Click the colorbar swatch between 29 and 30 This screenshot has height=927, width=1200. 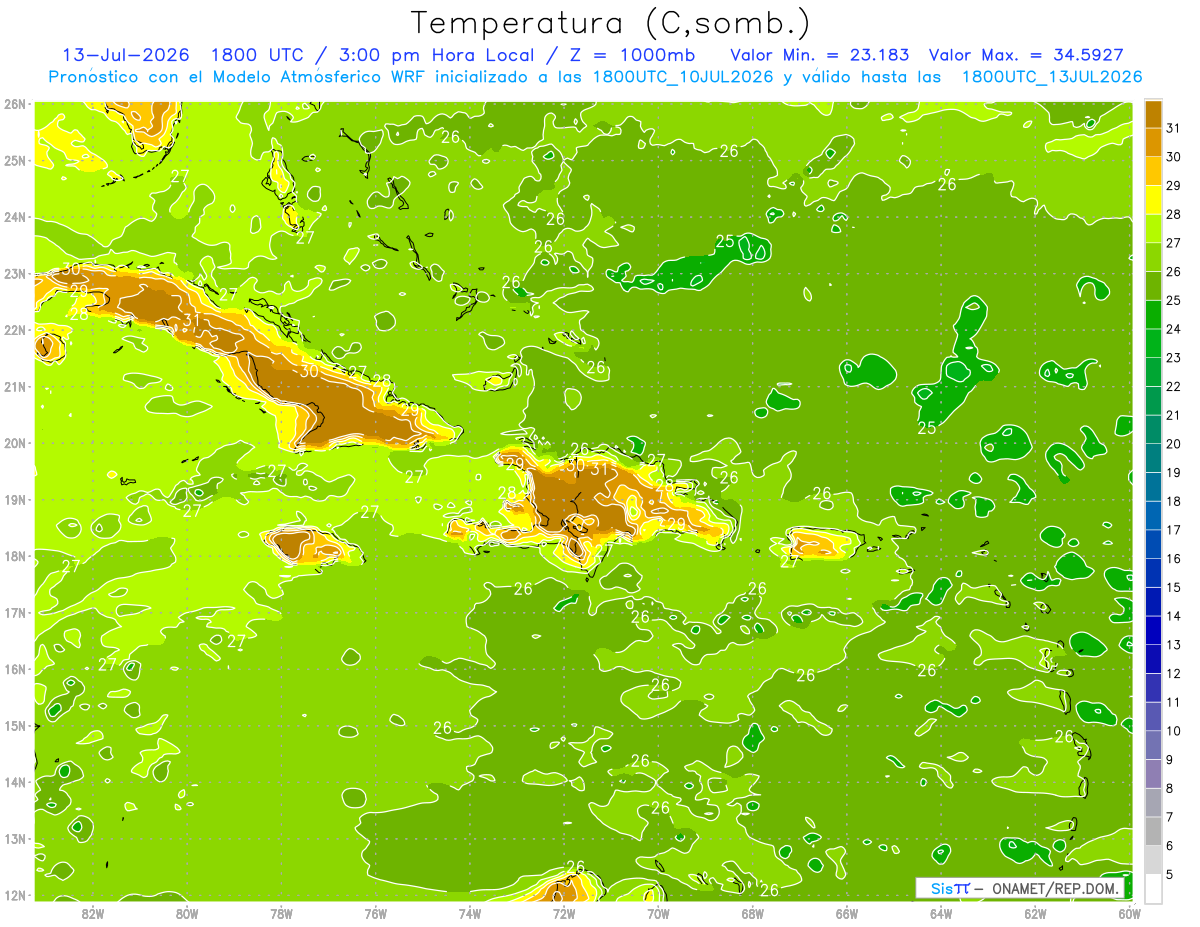(x=1153, y=171)
